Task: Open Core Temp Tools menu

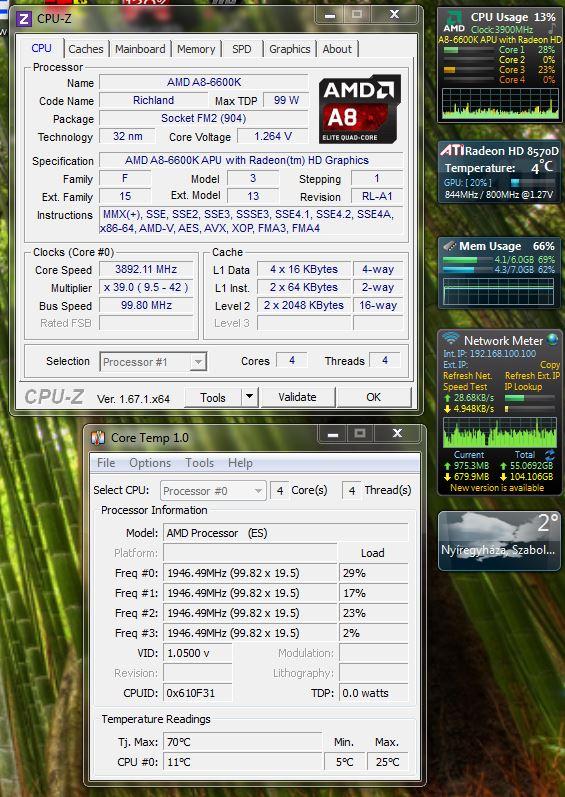Action: 199,463
